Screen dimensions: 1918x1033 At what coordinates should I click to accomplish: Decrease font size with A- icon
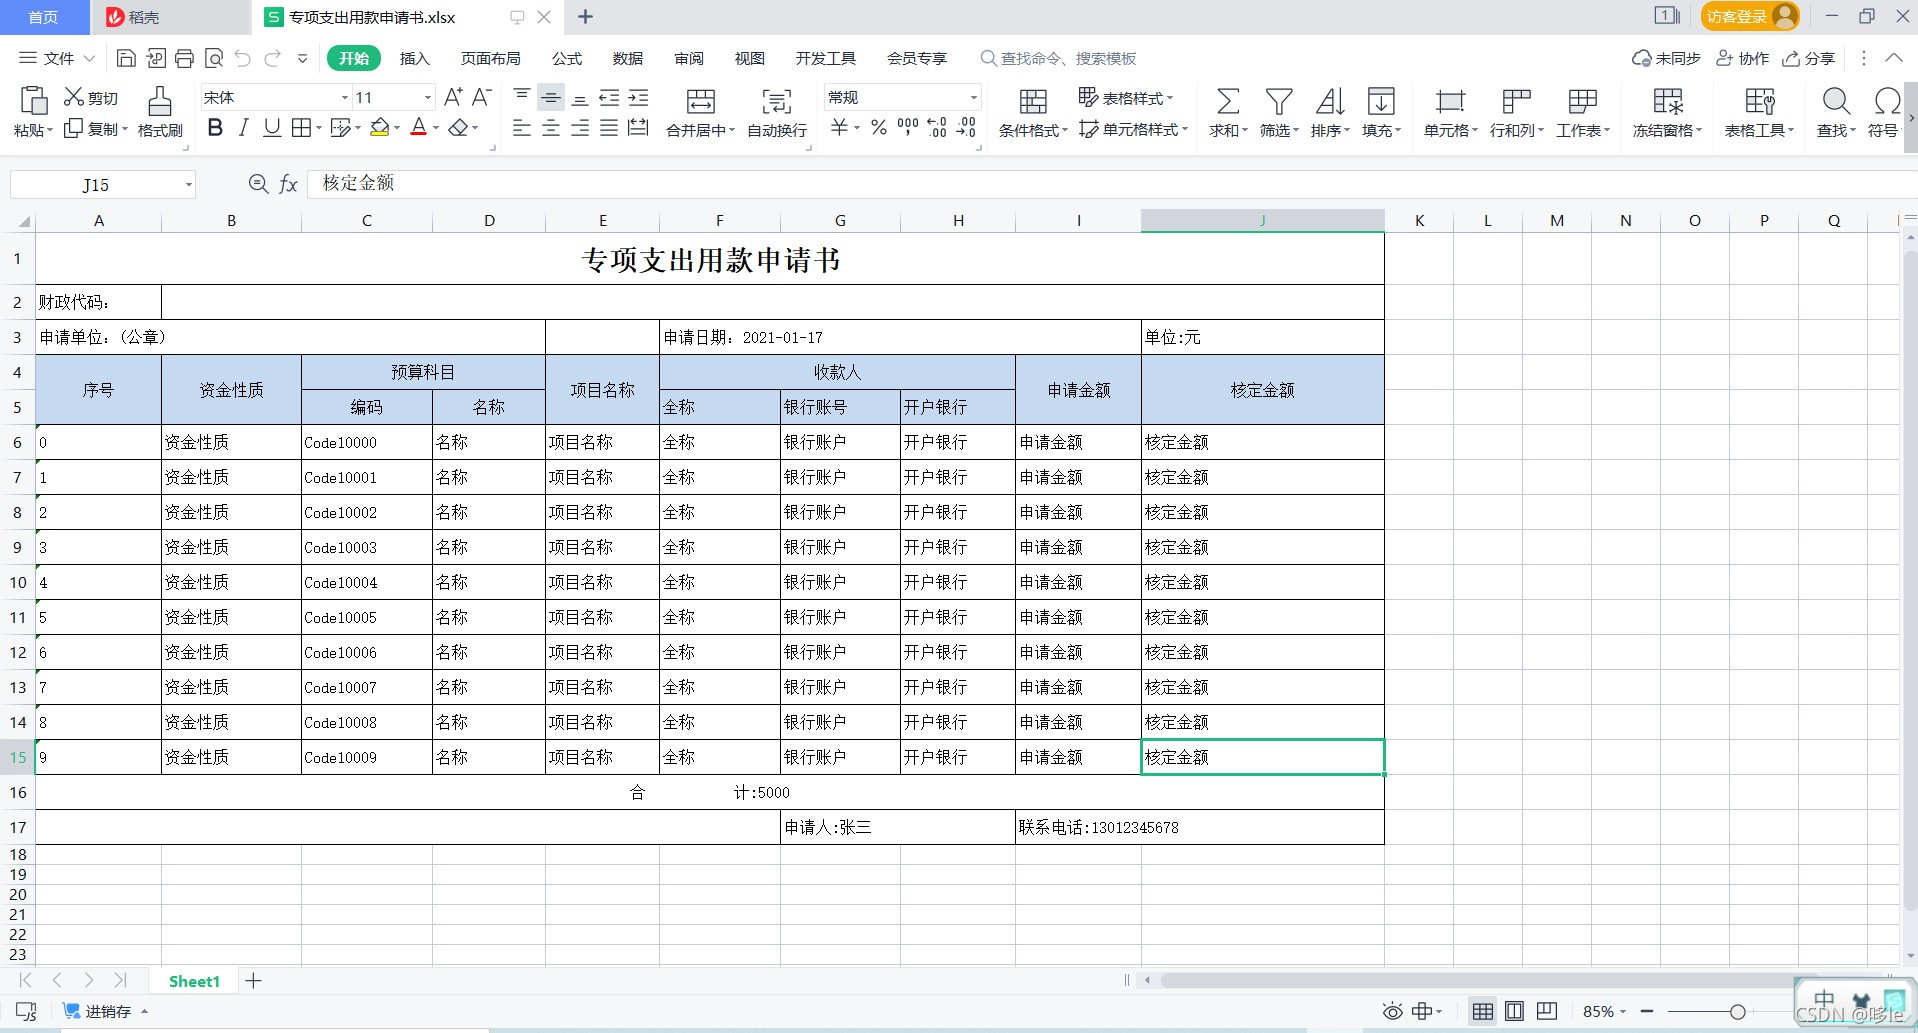482,97
